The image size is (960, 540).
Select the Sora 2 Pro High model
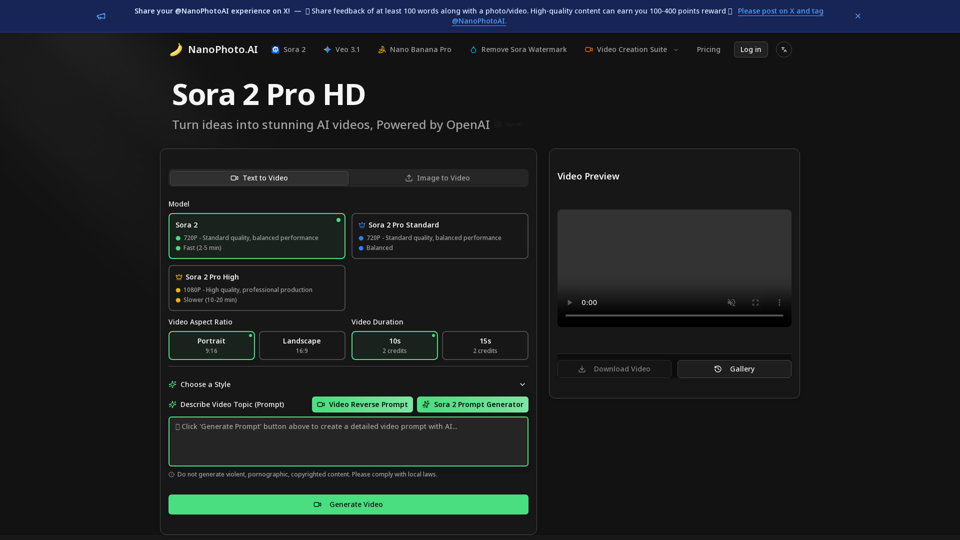[257, 288]
